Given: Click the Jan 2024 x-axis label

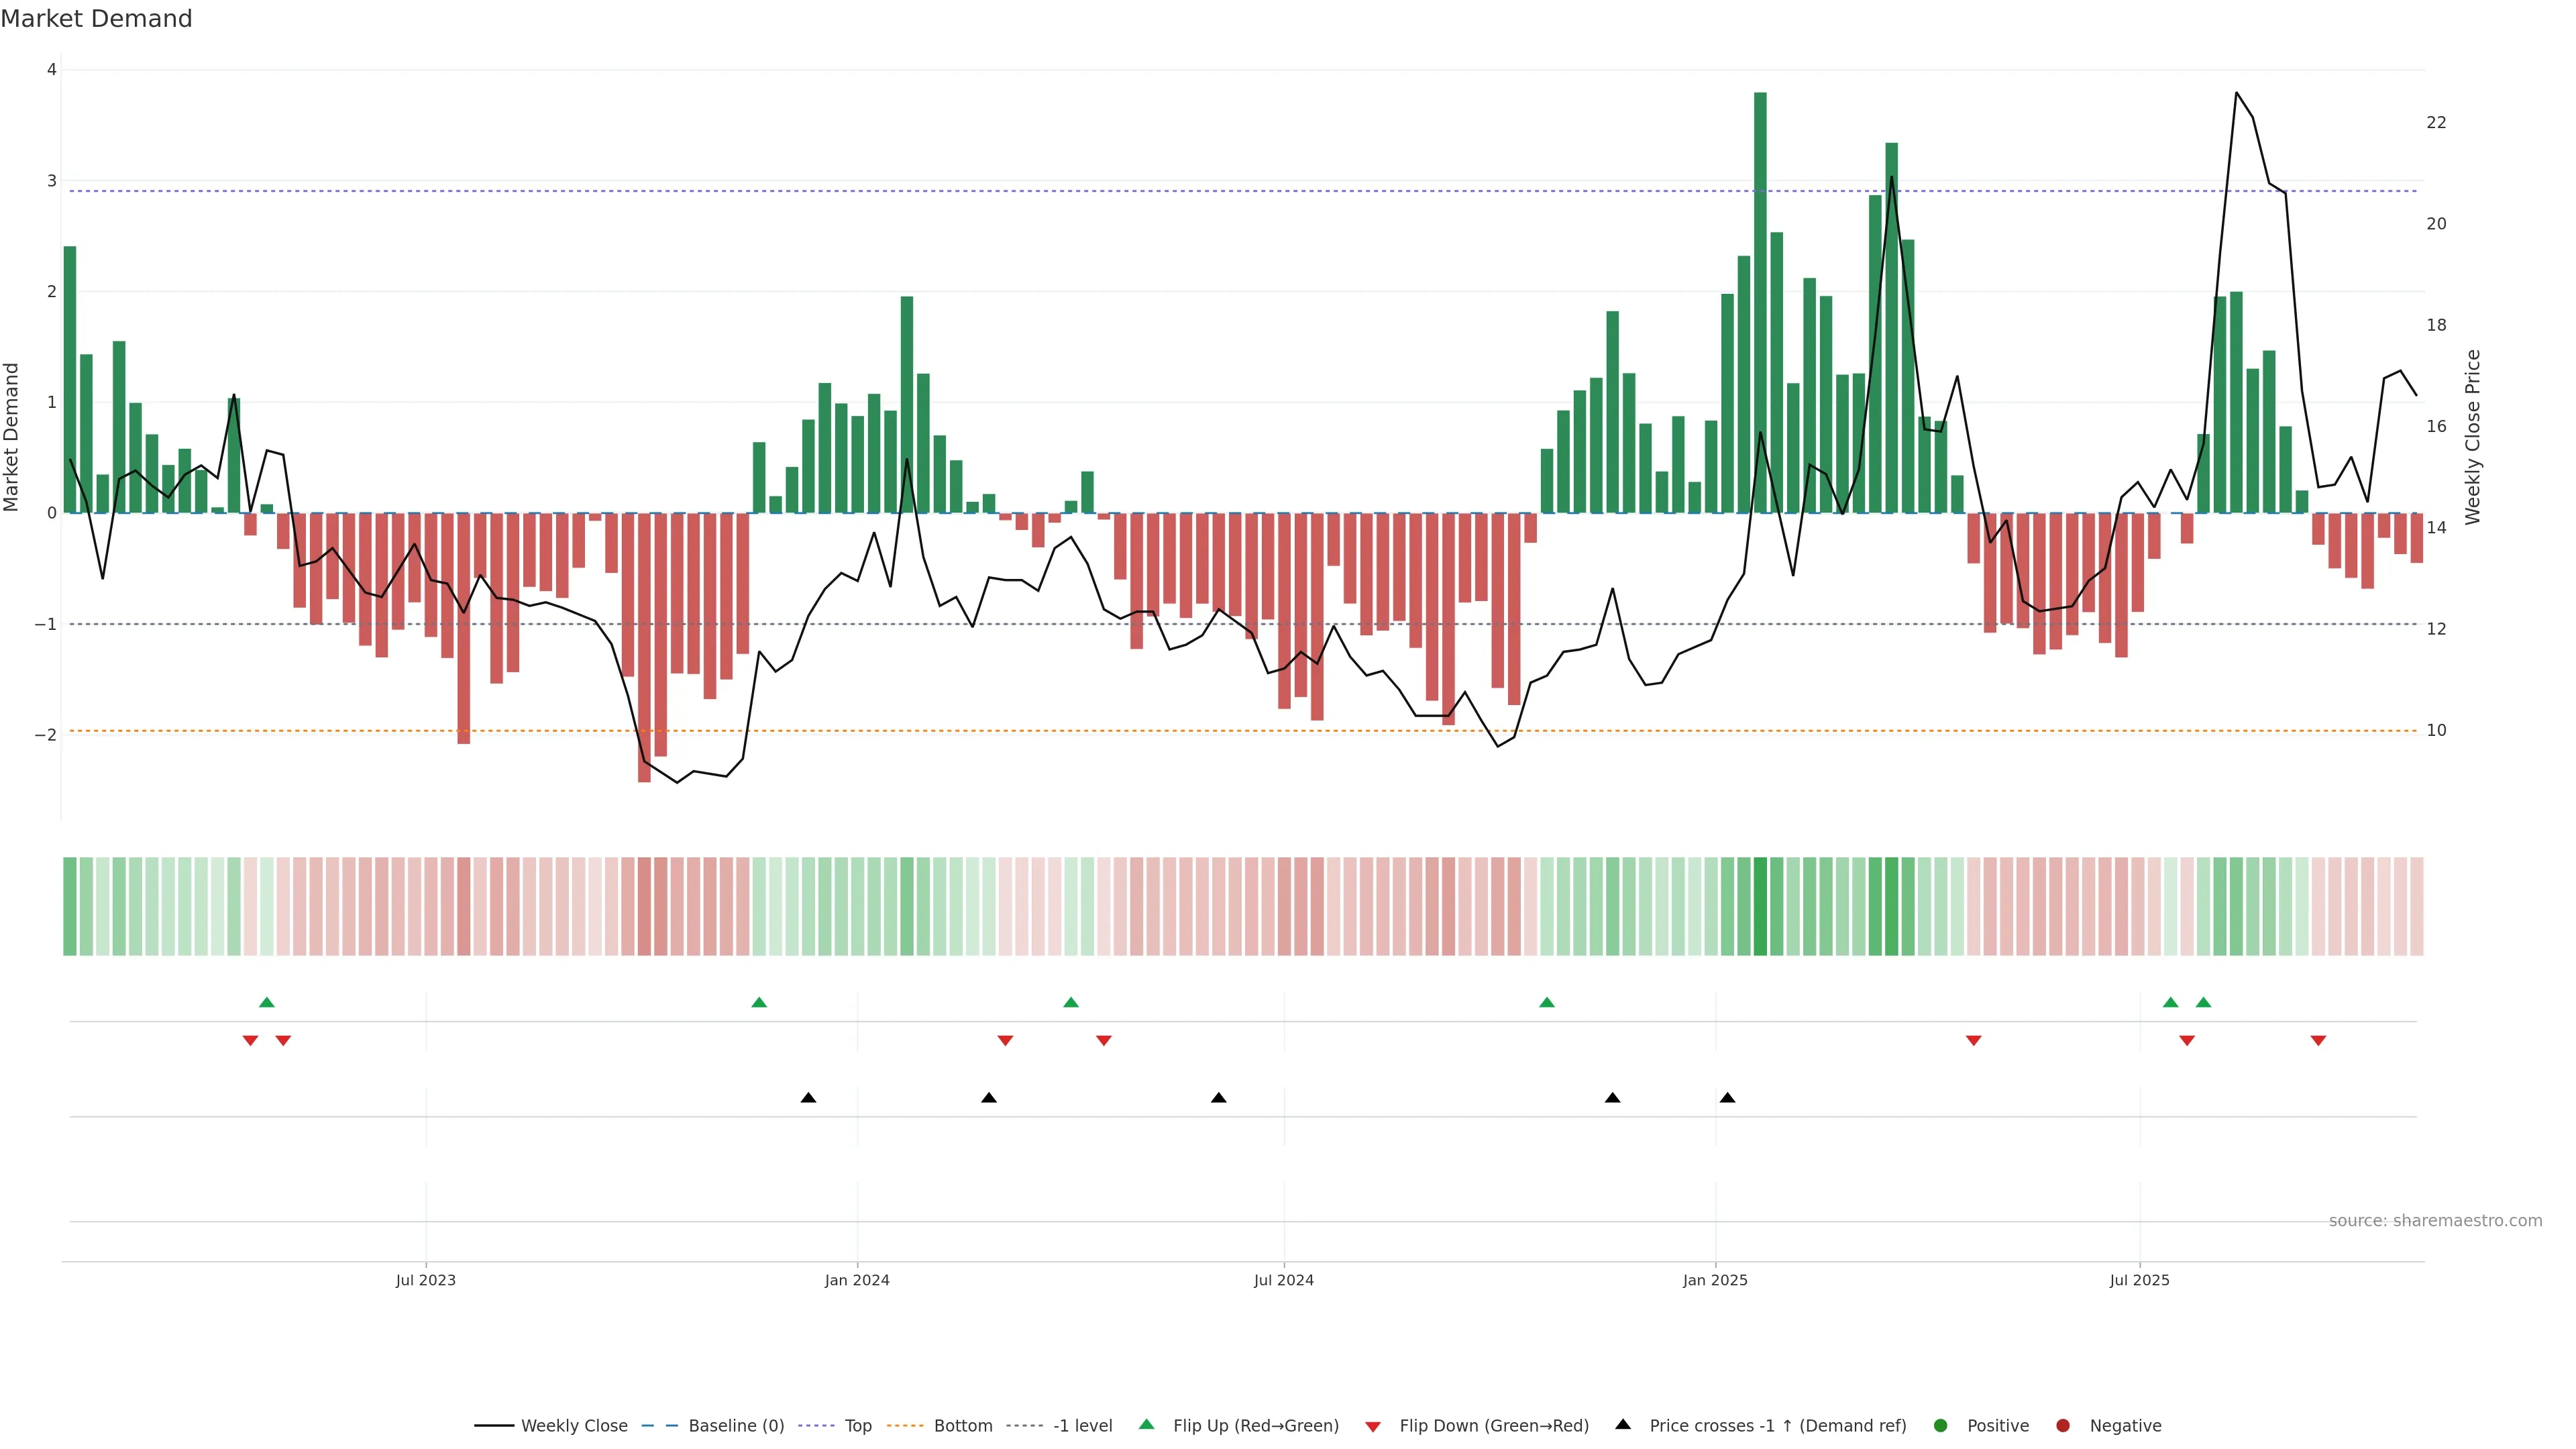Looking at the screenshot, I should click(x=857, y=1281).
